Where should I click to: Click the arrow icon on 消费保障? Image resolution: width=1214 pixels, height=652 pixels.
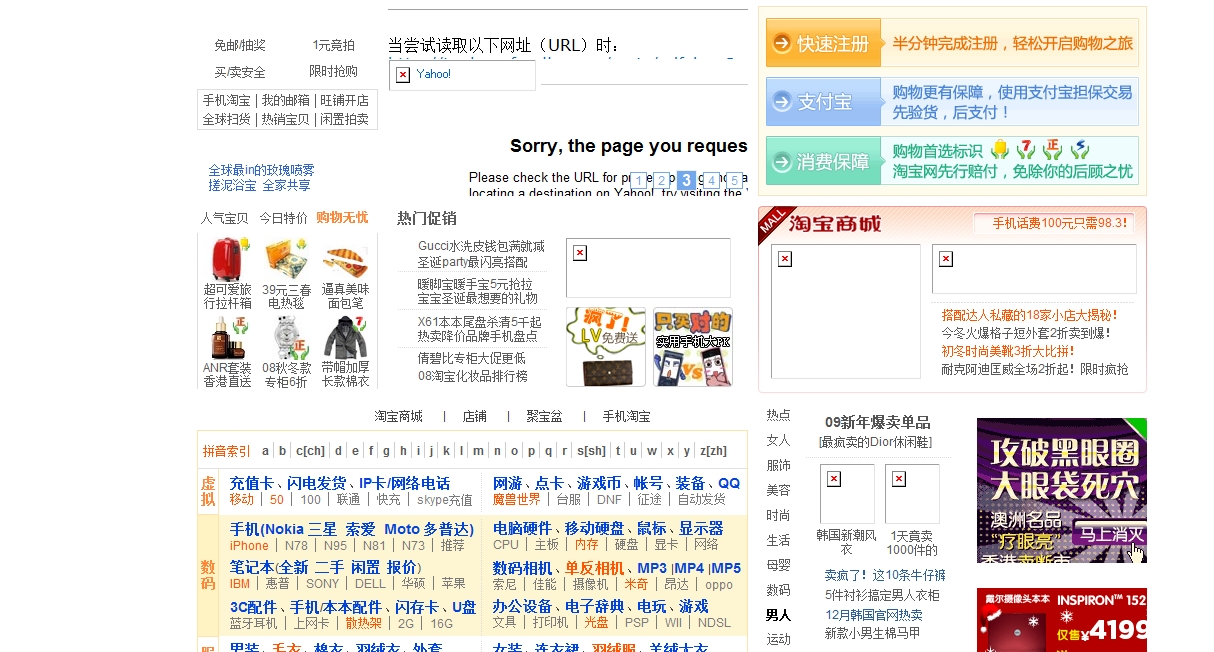(x=782, y=161)
